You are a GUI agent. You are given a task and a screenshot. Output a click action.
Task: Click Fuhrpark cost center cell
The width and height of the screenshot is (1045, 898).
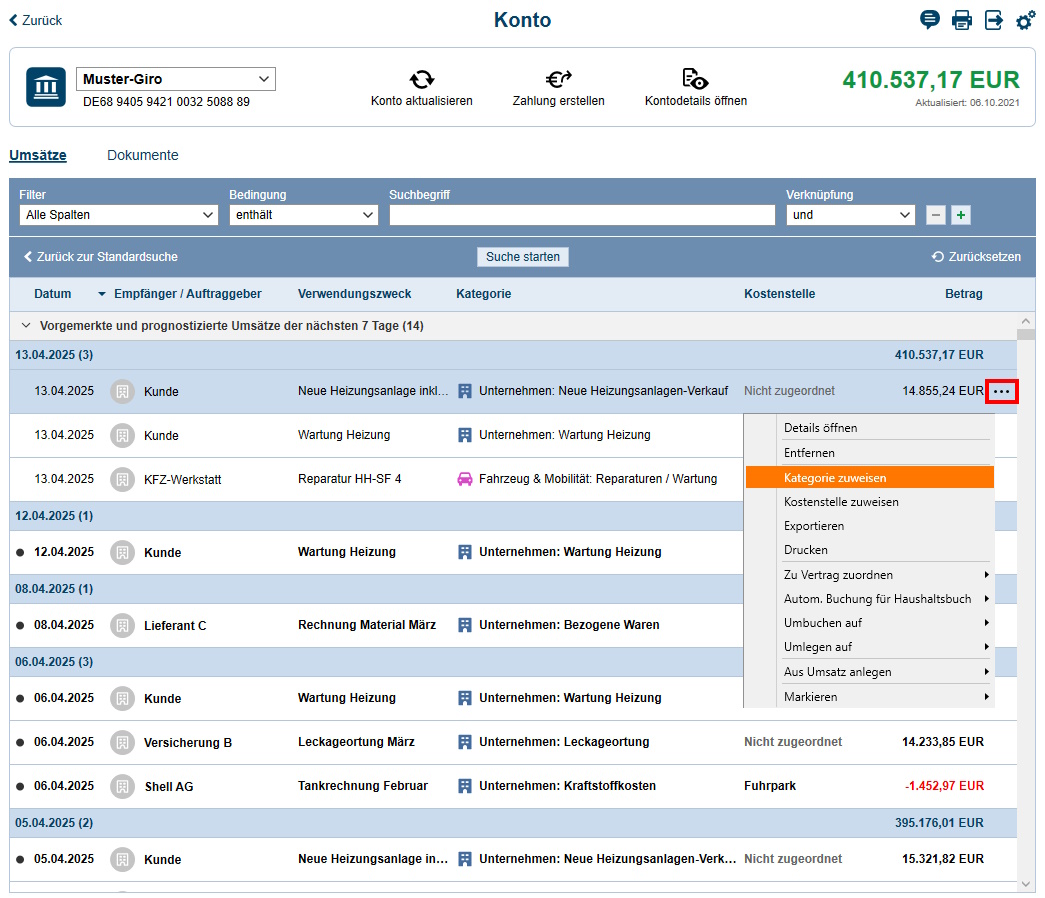click(x=770, y=786)
